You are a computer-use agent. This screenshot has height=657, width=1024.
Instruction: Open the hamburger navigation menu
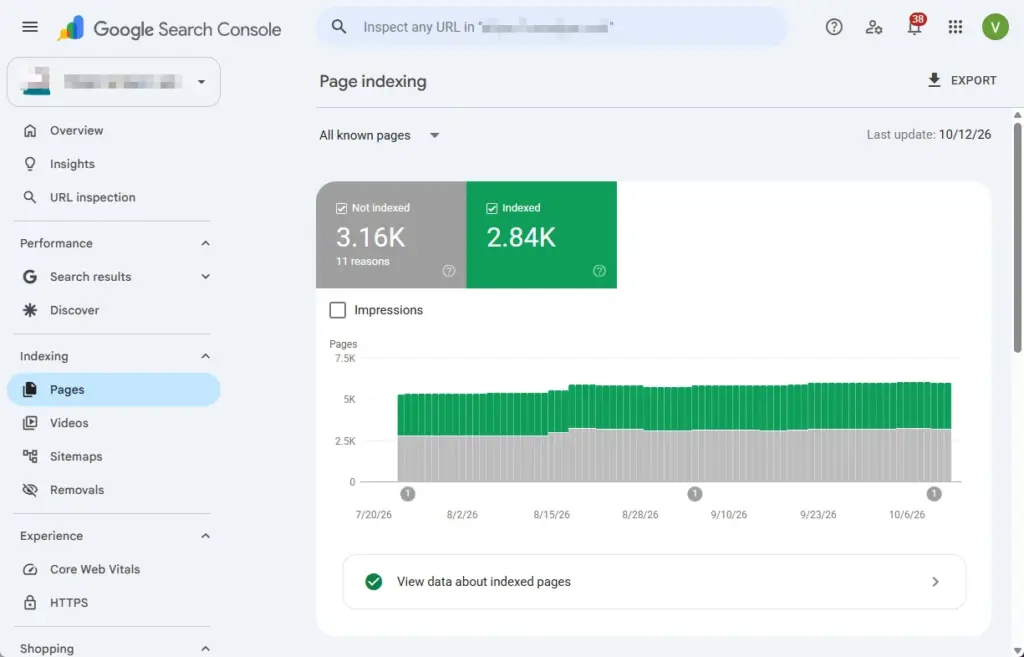[30, 27]
